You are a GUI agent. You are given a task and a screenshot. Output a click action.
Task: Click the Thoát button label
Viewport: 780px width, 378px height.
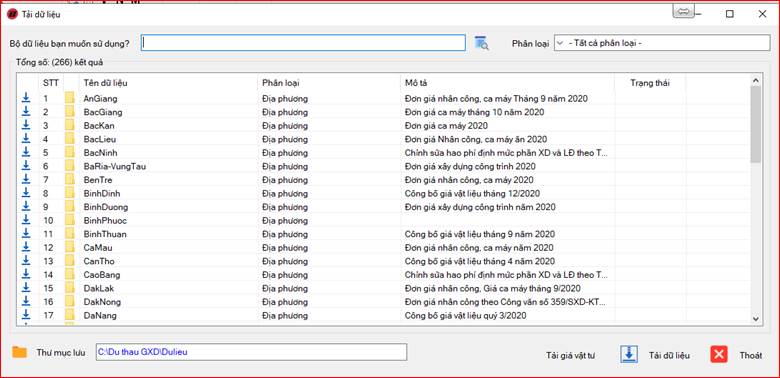coord(751,355)
